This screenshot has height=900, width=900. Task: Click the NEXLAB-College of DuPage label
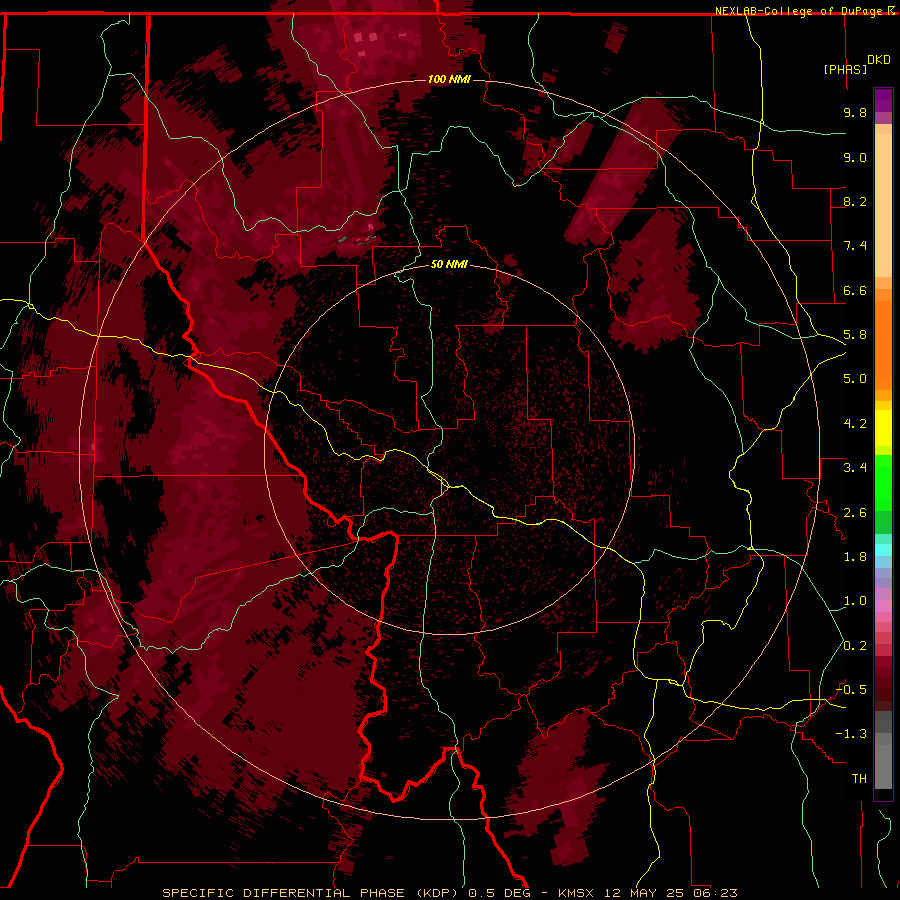point(802,11)
